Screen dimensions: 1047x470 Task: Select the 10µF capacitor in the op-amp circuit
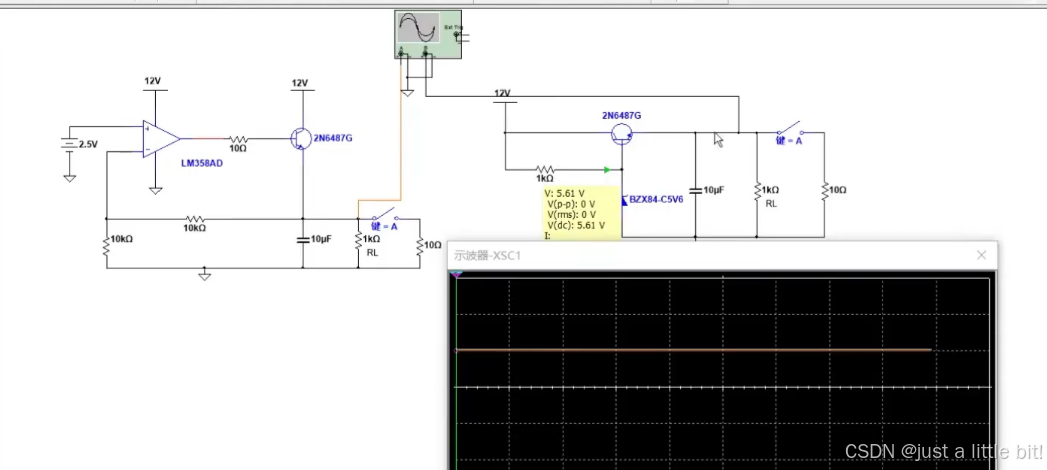coord(302,239)
